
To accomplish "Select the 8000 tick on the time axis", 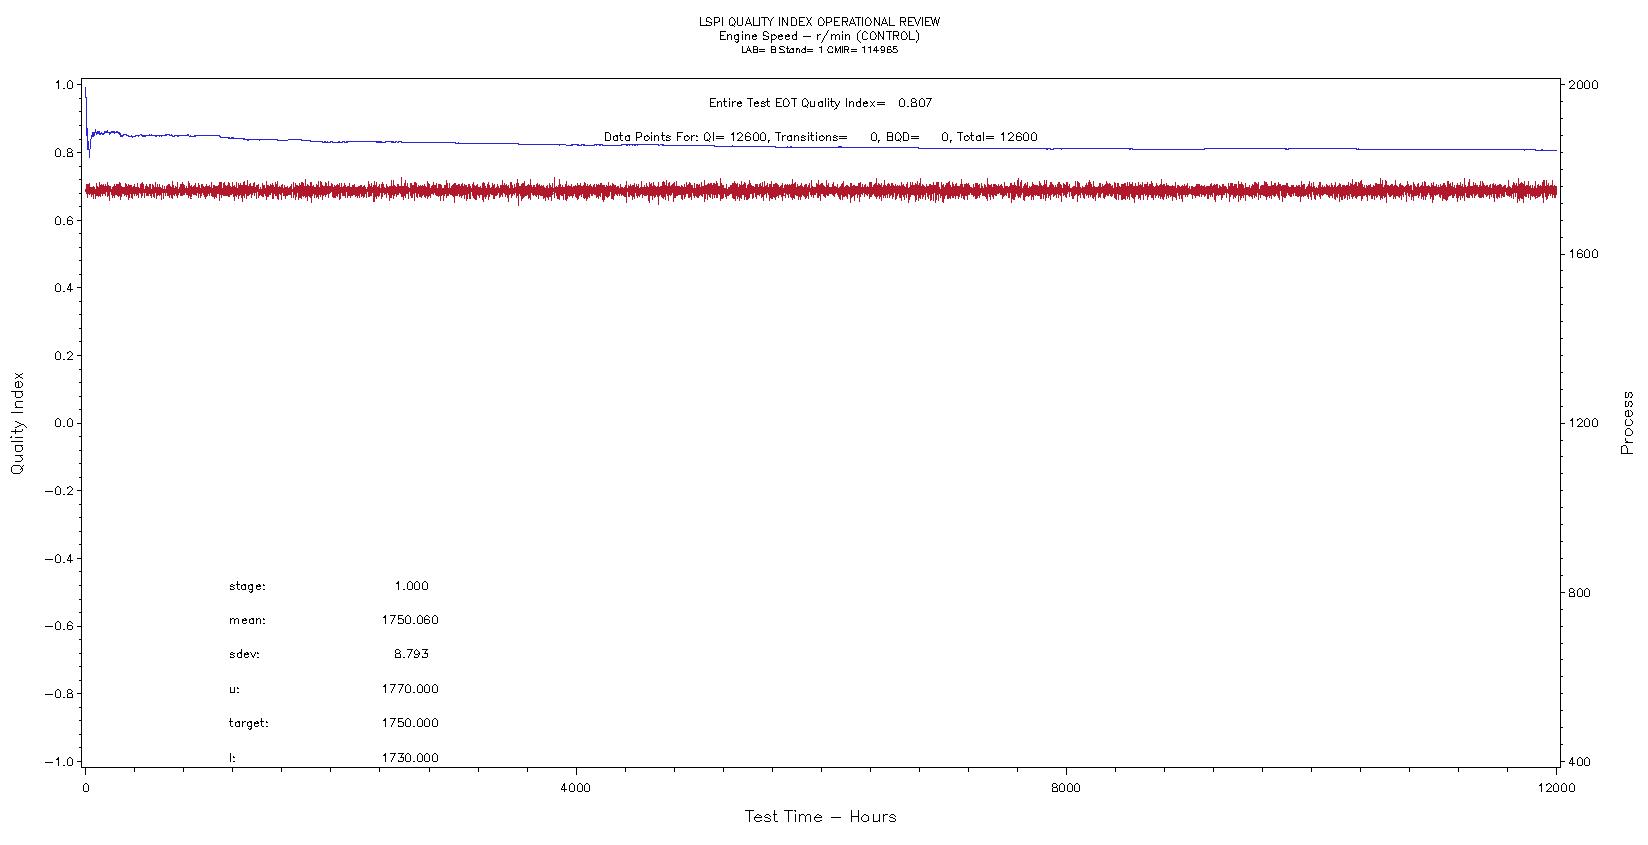I will pyautogui.click(x=1066, y=788).
